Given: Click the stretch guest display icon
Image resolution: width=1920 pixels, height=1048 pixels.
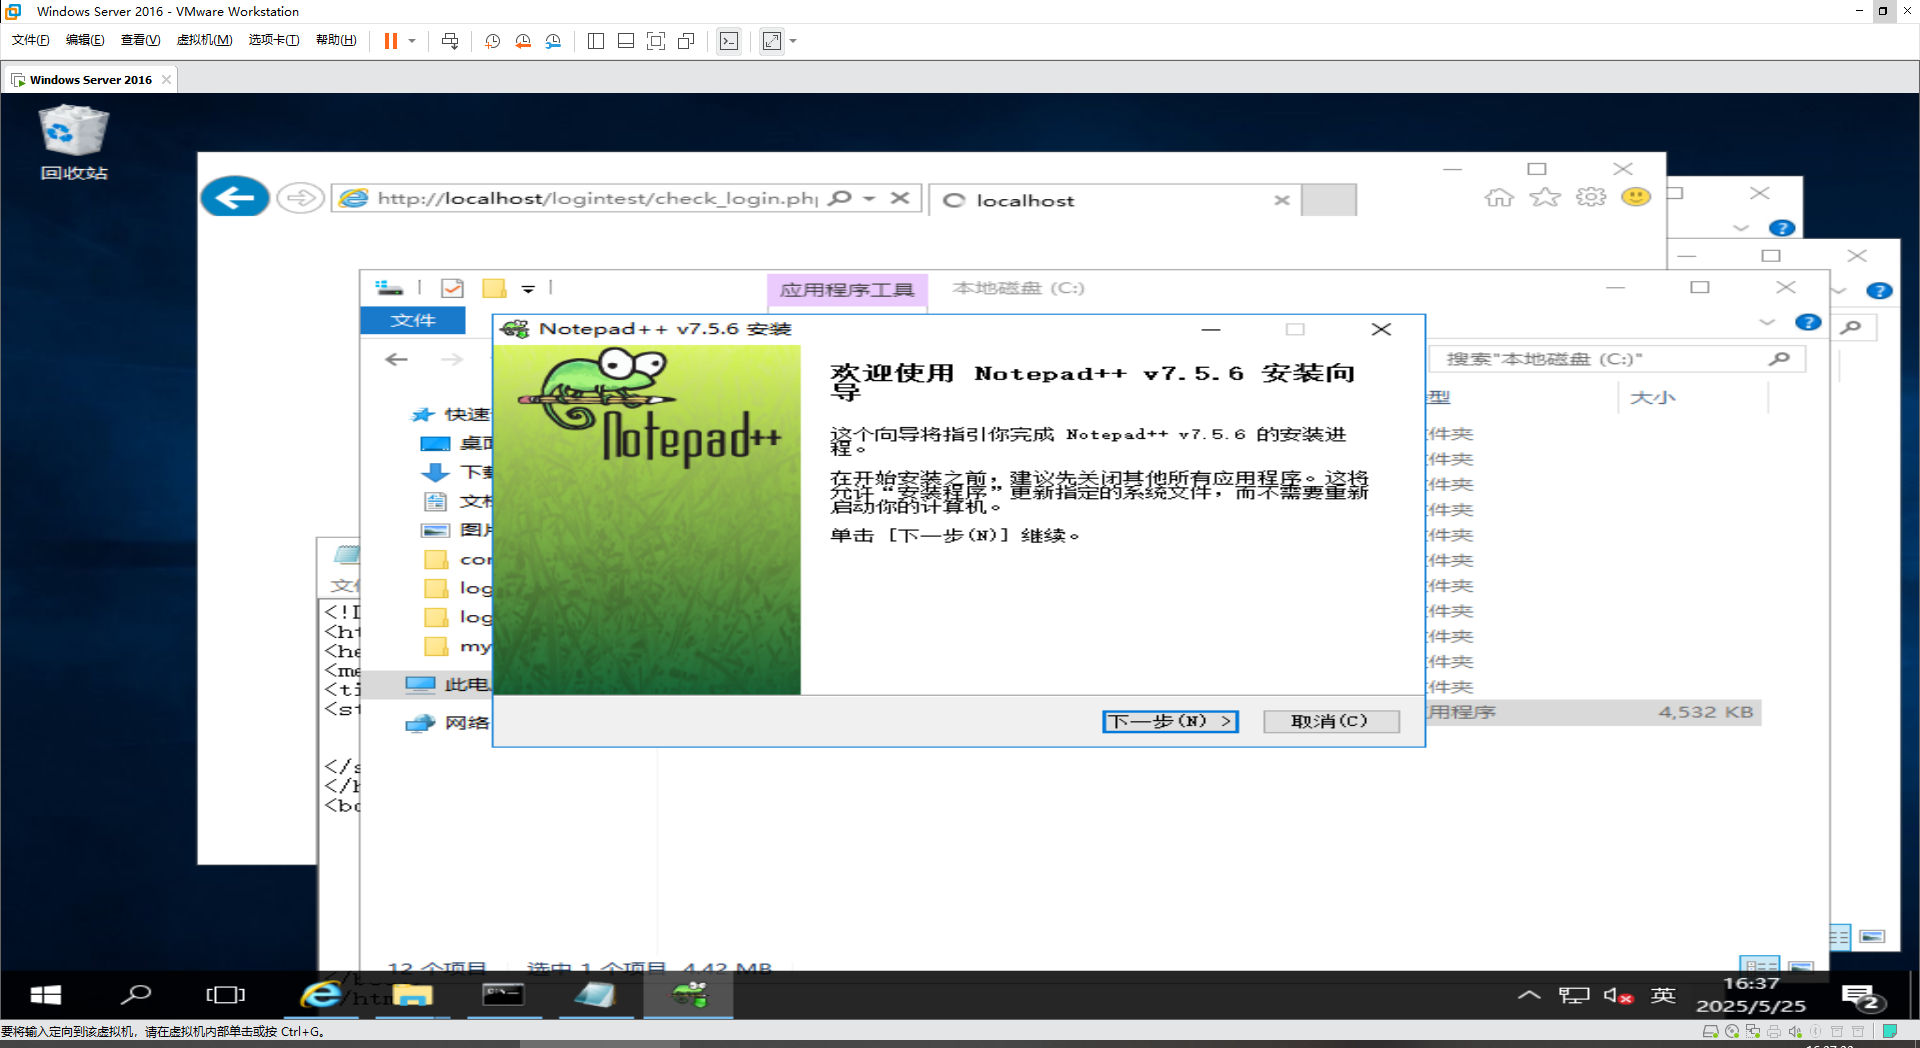Looking at the screenshot, I should click(772, 41).
